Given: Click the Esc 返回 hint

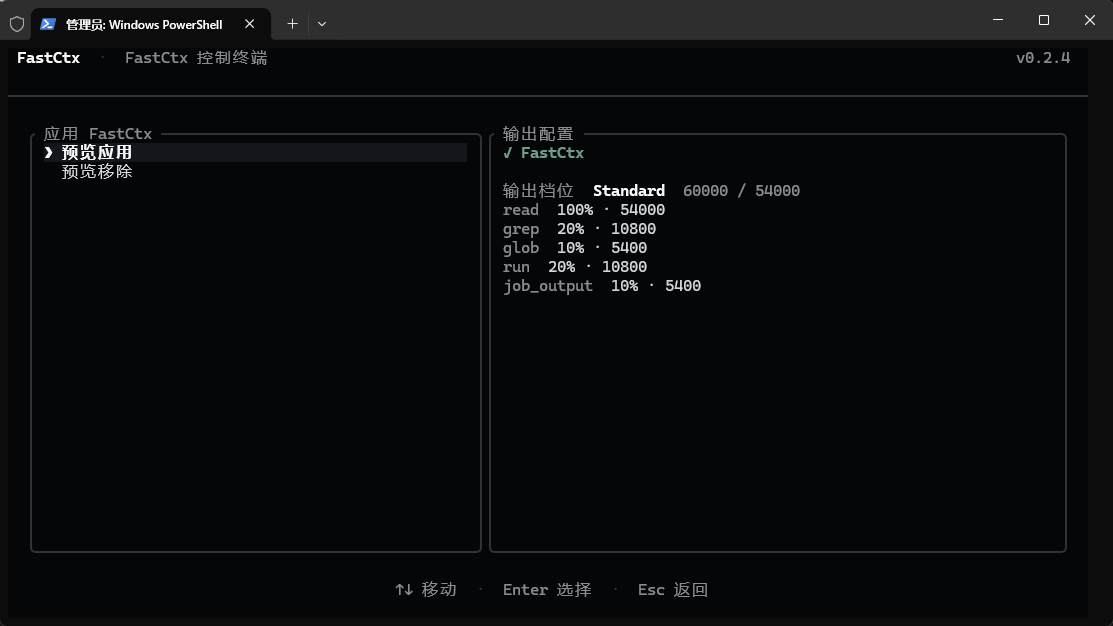Looking at the screenshot, I should pos(673,590).
